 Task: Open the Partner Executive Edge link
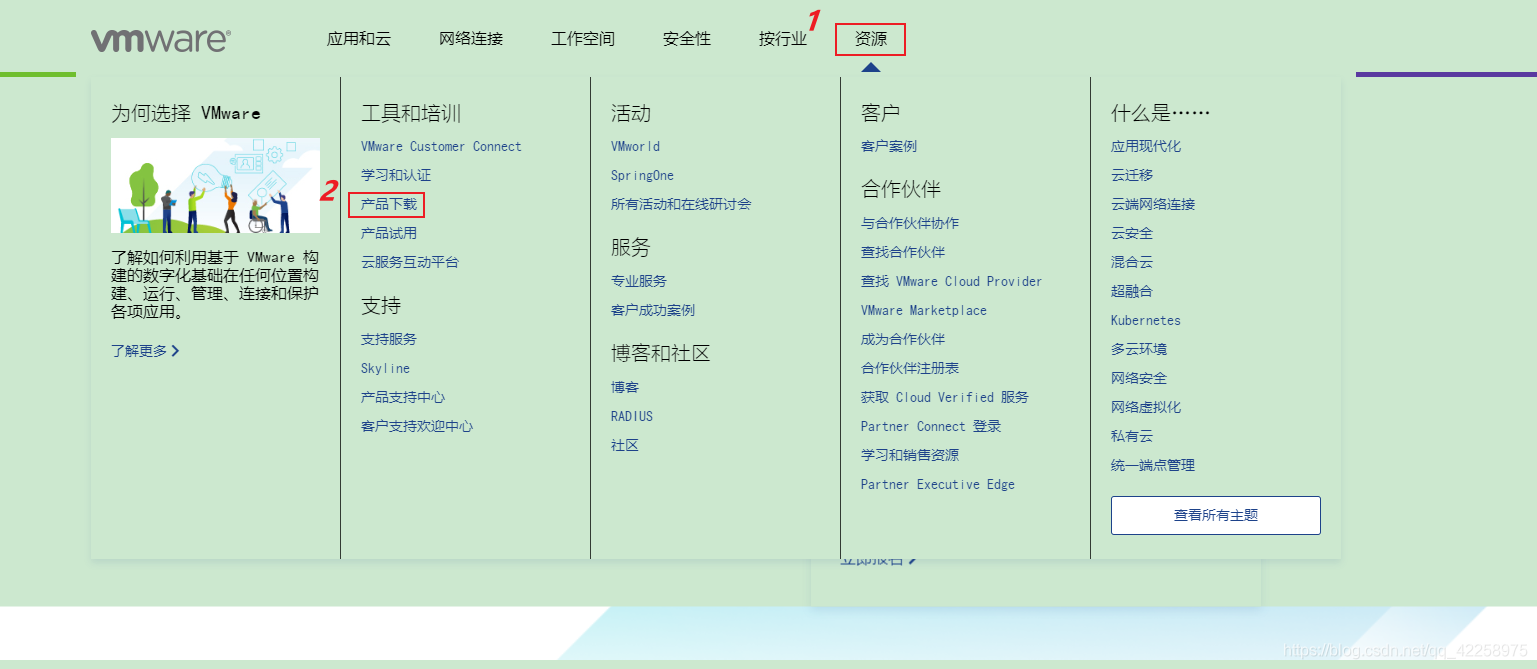pyautogui.click(x=938, y=484)
